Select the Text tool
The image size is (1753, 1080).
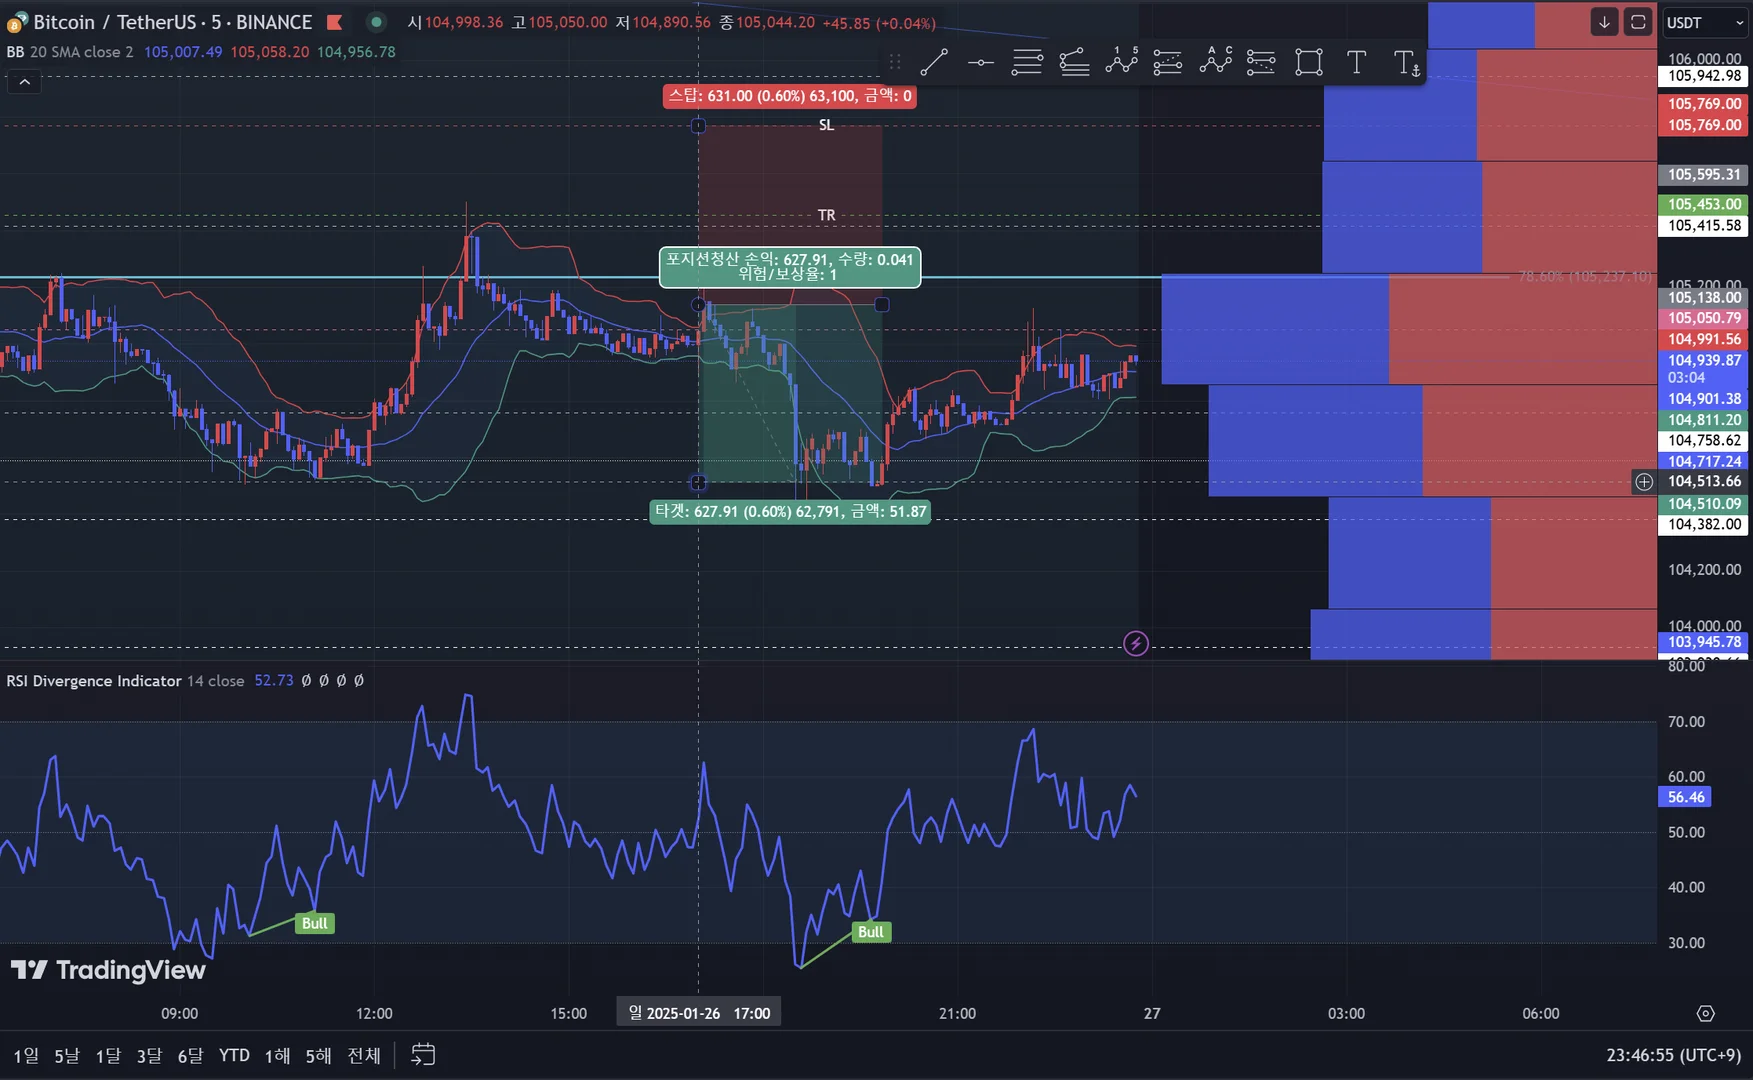point(1356,63)
